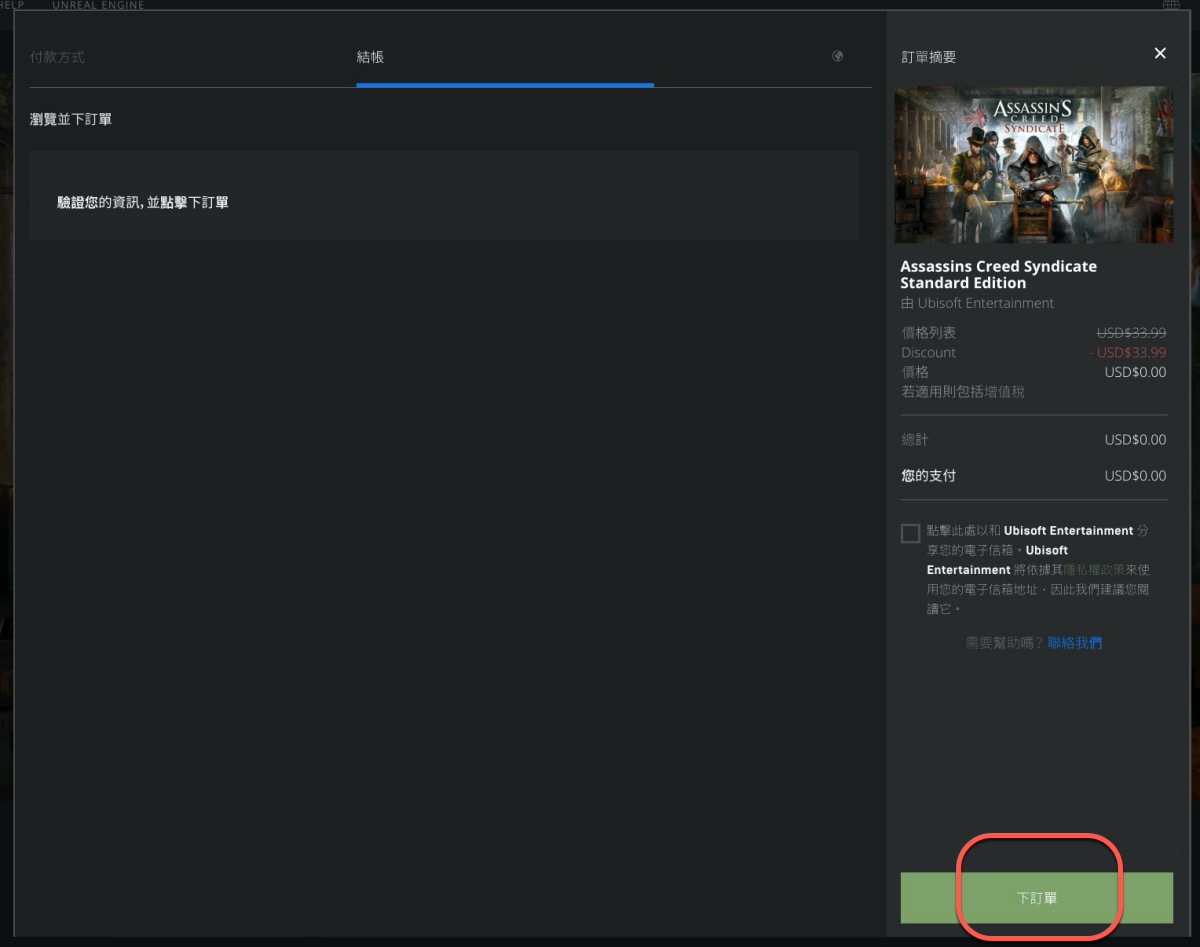Click the 瀏覽並下訂單 heading
Image resolution: width=1200 pixels, height=947 pixels.
[71, 119]
